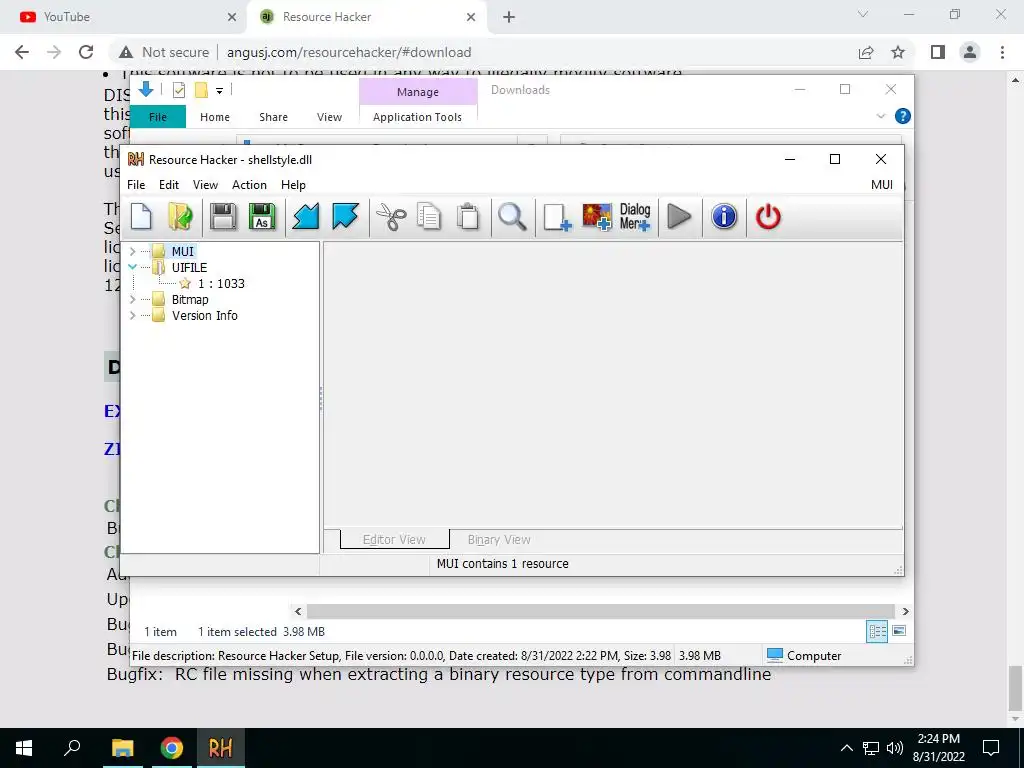Close the Resource Hacker browser tab

tap(471, 17)
